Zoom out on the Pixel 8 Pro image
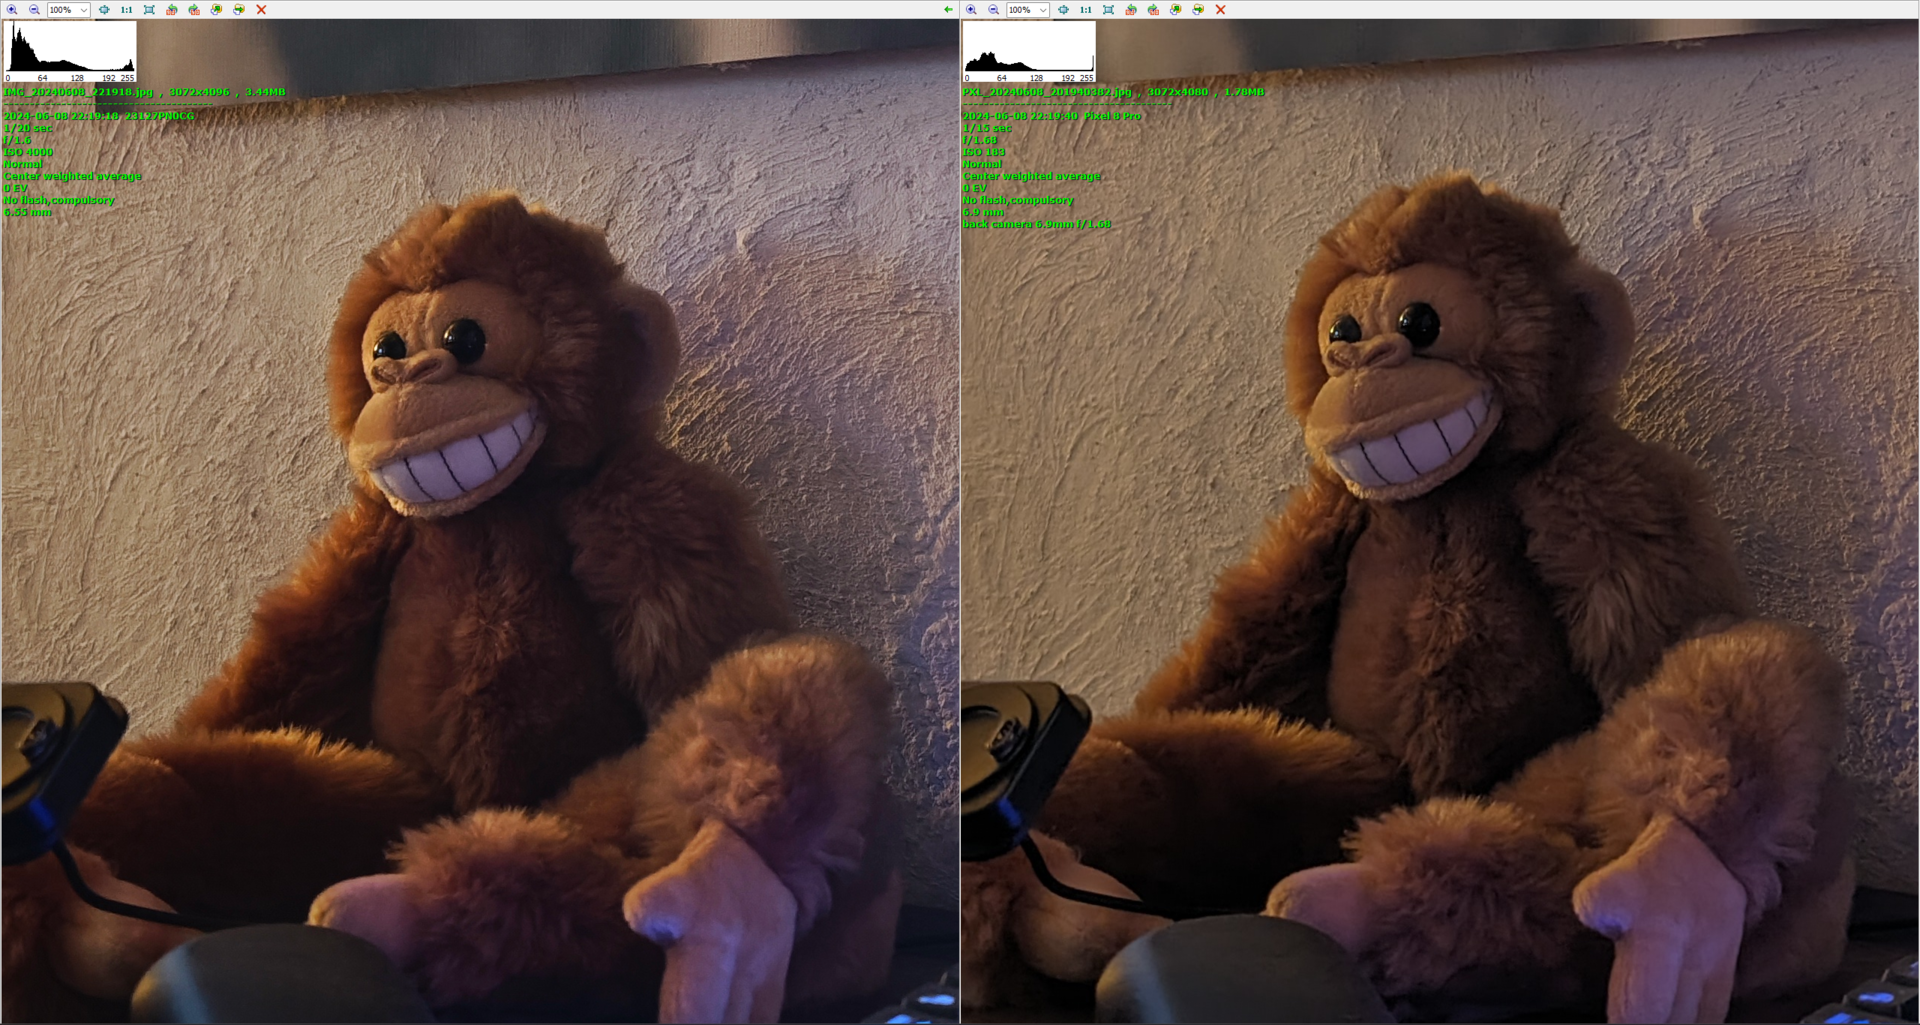Screen dimensions: 1920x1025 click(x=993, y=10)
